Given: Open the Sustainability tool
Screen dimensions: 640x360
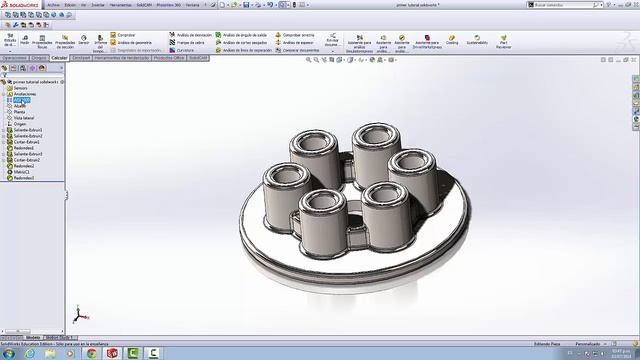Looking at the screenshot, I should coord(477,40).
